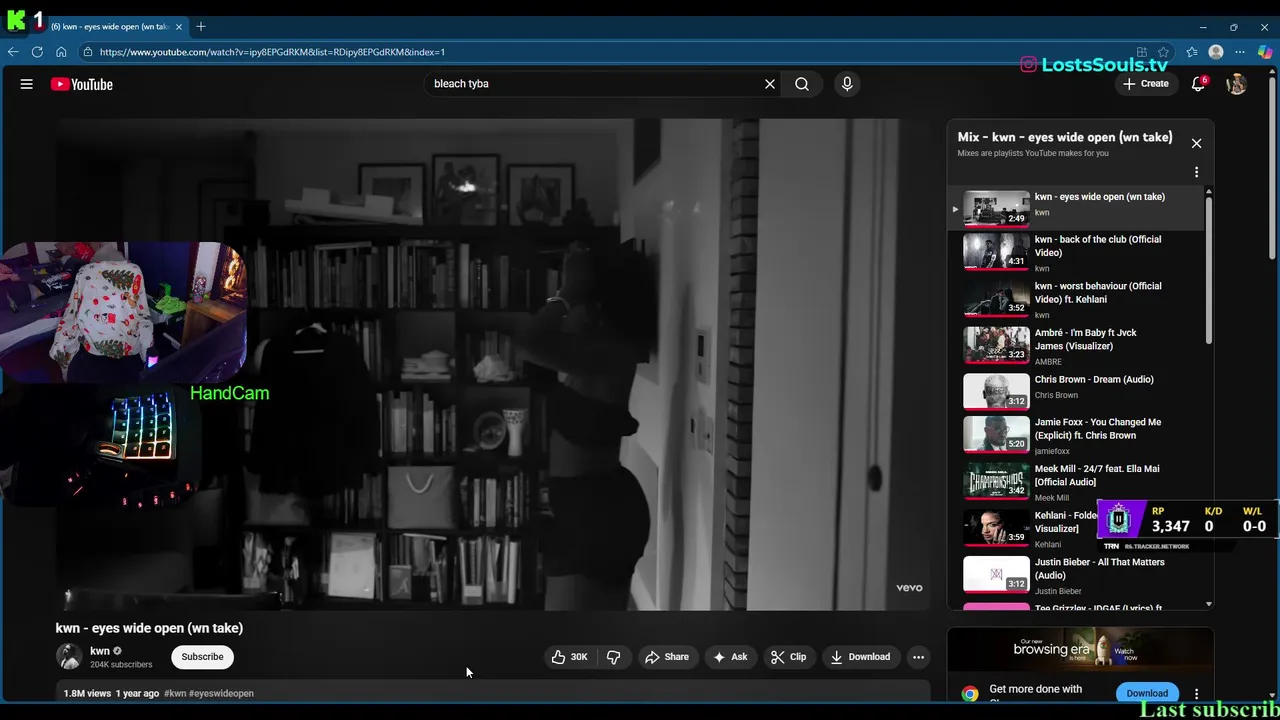Open the browser profile icon
Screen dimensions: 1280x720
(1216, 52)
